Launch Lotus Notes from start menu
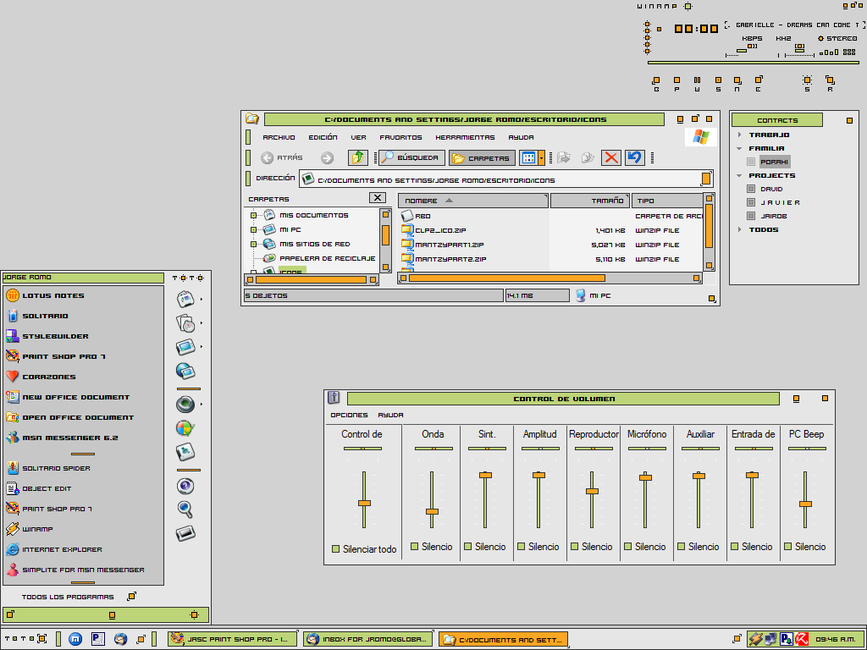This screenshot has width=867, height=650. [x=45, y=296]
